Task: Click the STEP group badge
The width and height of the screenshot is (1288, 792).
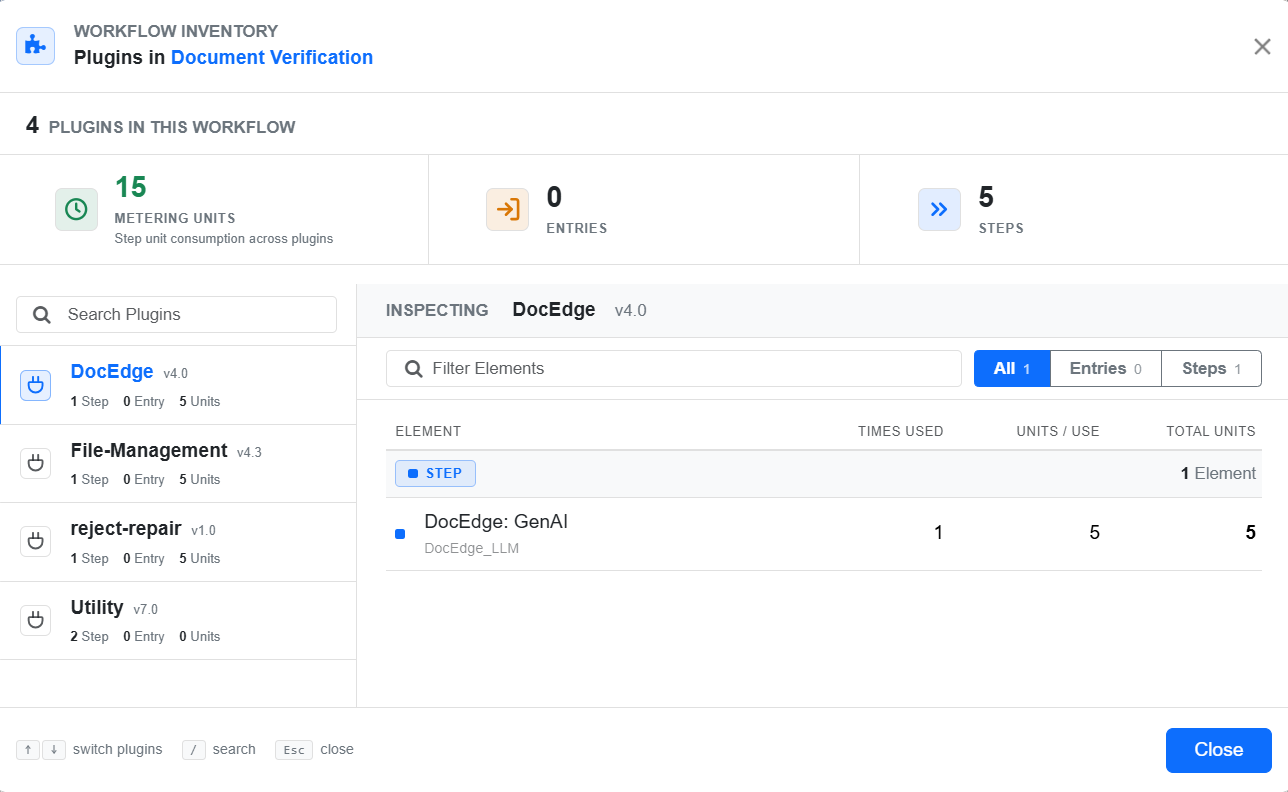Action: point(435,473)
